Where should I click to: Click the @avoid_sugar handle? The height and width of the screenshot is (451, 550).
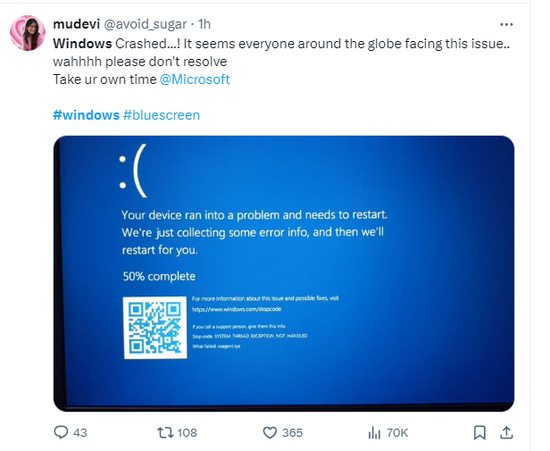click(145, 24)
